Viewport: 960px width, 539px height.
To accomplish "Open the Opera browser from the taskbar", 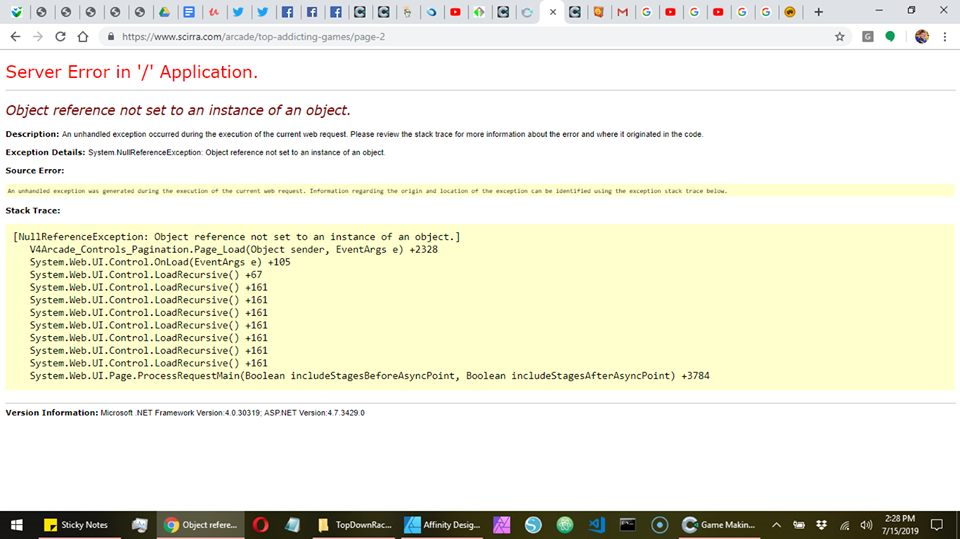I will coord(260,524).
